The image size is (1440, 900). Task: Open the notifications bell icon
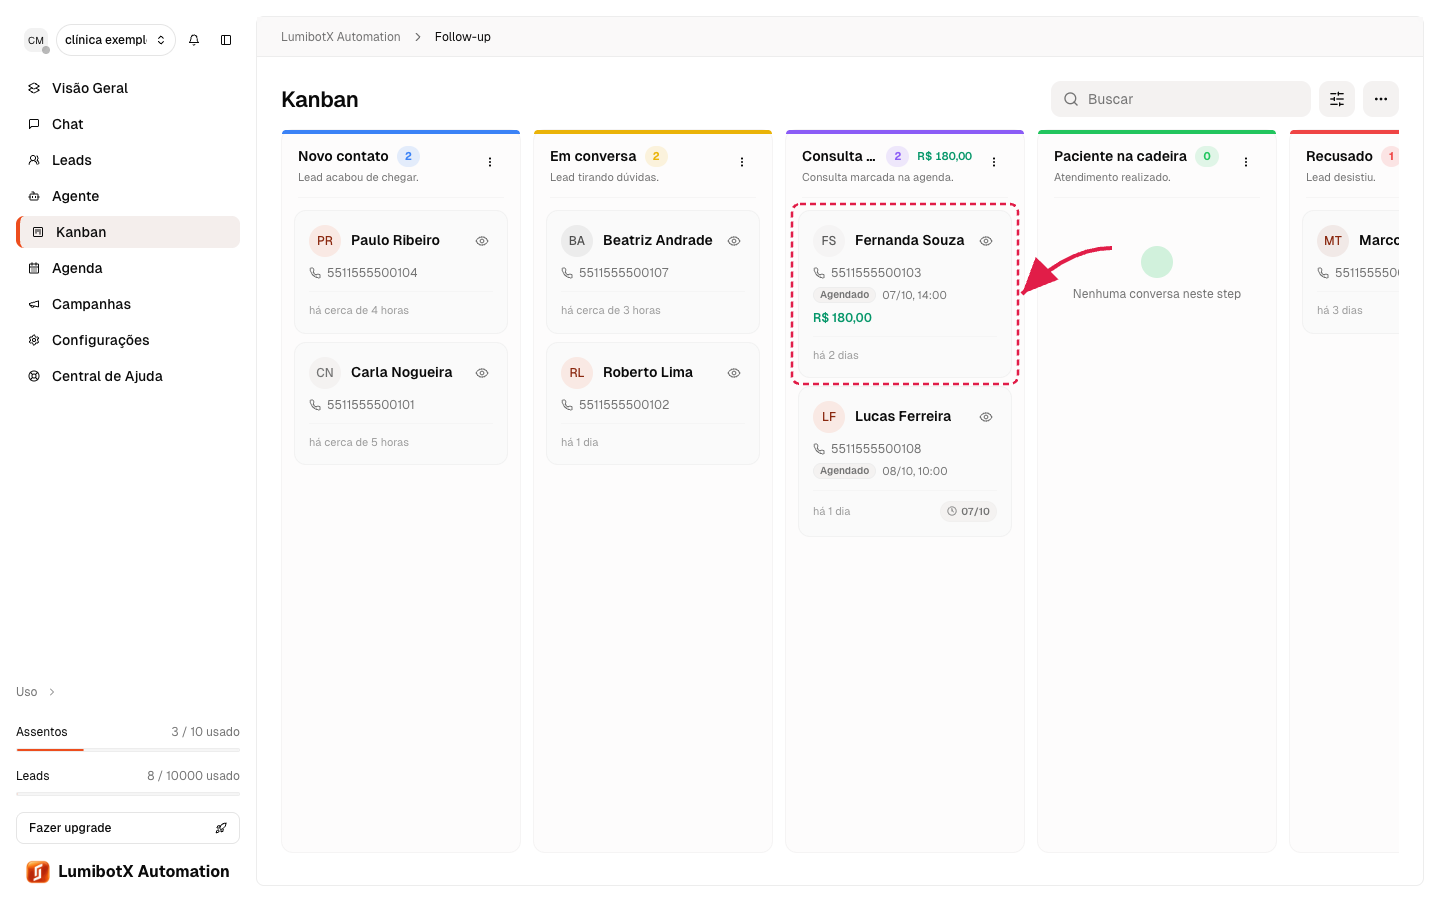coord(194,40)
